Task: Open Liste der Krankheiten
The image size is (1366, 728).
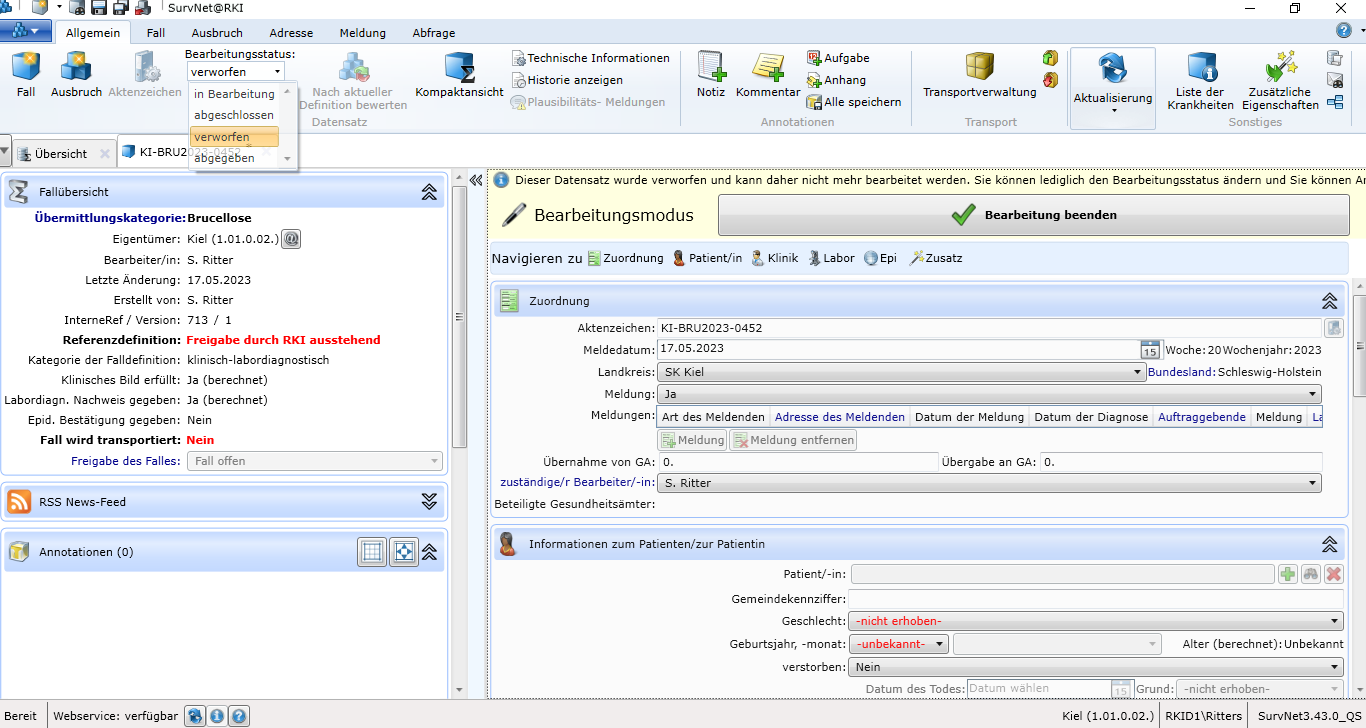Action: [1200, 70]
